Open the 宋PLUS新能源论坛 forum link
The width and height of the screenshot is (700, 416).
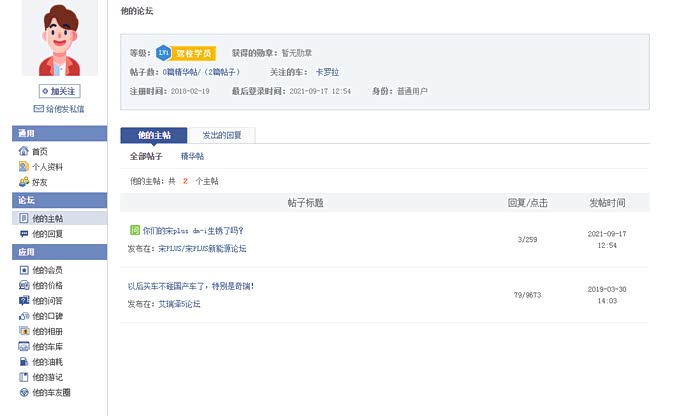tap(202, 248)
